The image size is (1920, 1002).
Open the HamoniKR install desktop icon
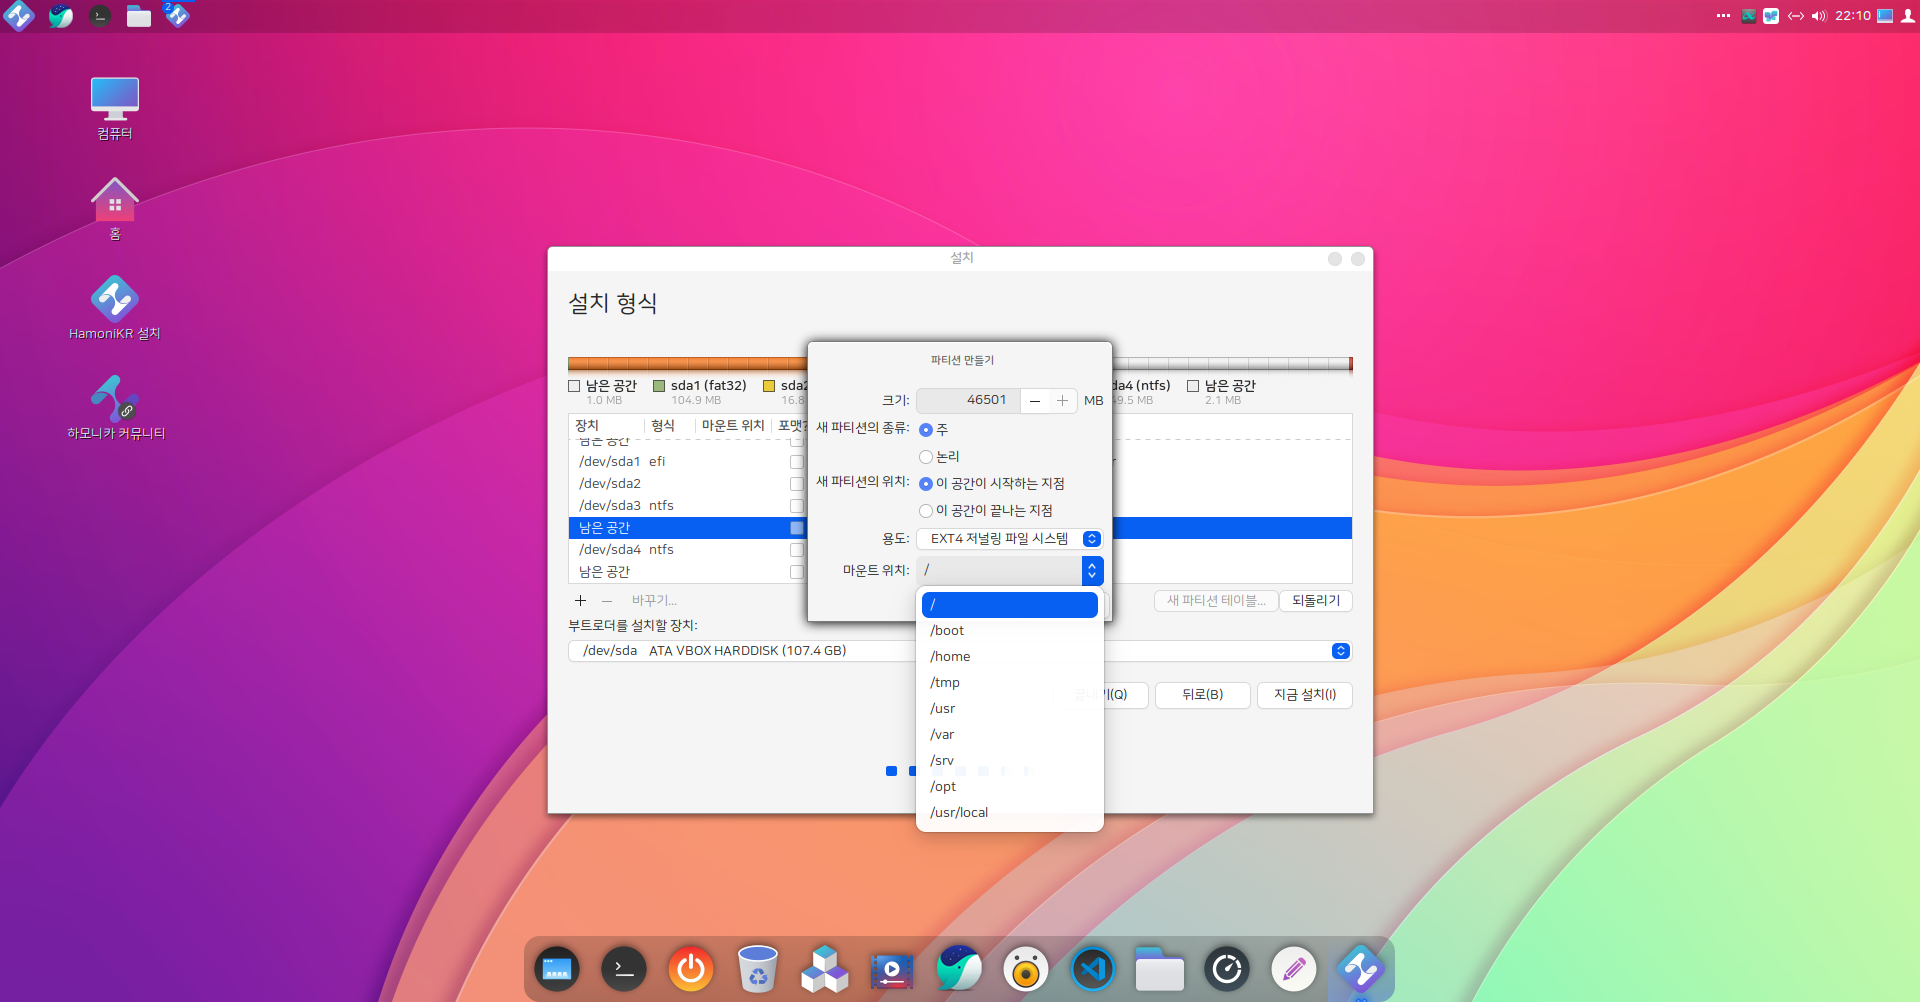click(x=114, y=300)
